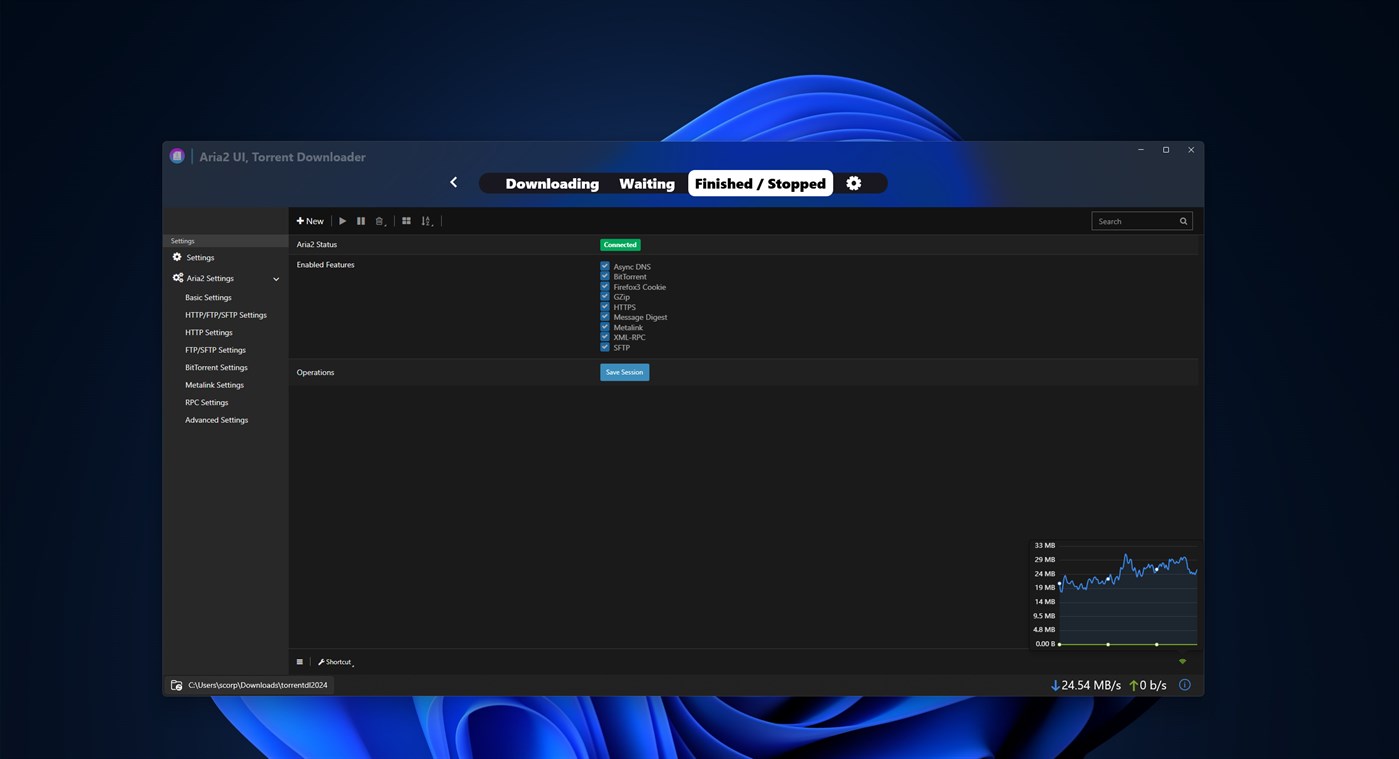Click the sort order icon
This screenshot has height=759, width=1399.
coord(425,221)
